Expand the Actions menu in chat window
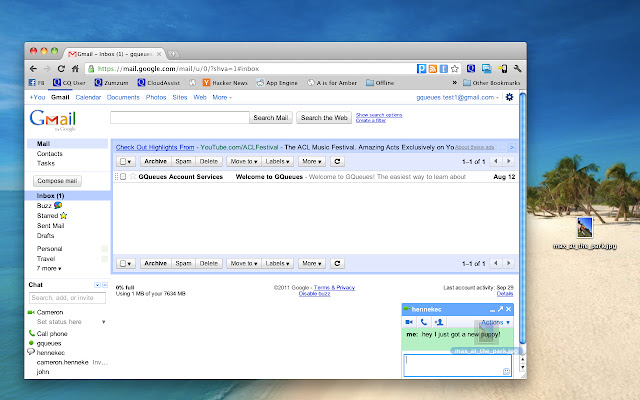This screenshot has height=400, width=640. point(496,322)
